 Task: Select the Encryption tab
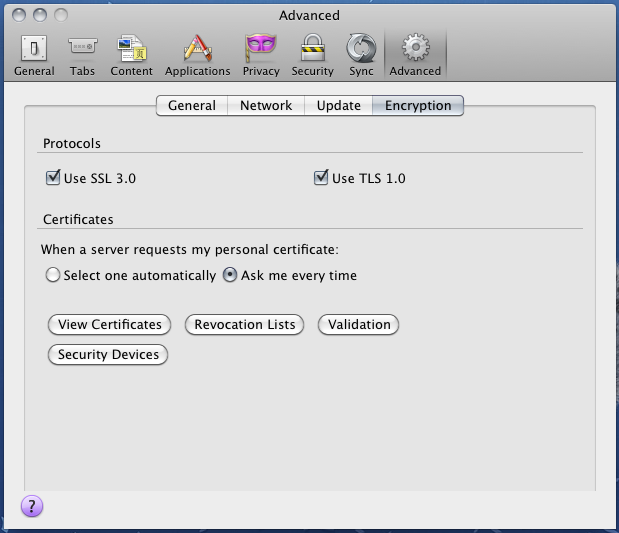coord(418,105)
